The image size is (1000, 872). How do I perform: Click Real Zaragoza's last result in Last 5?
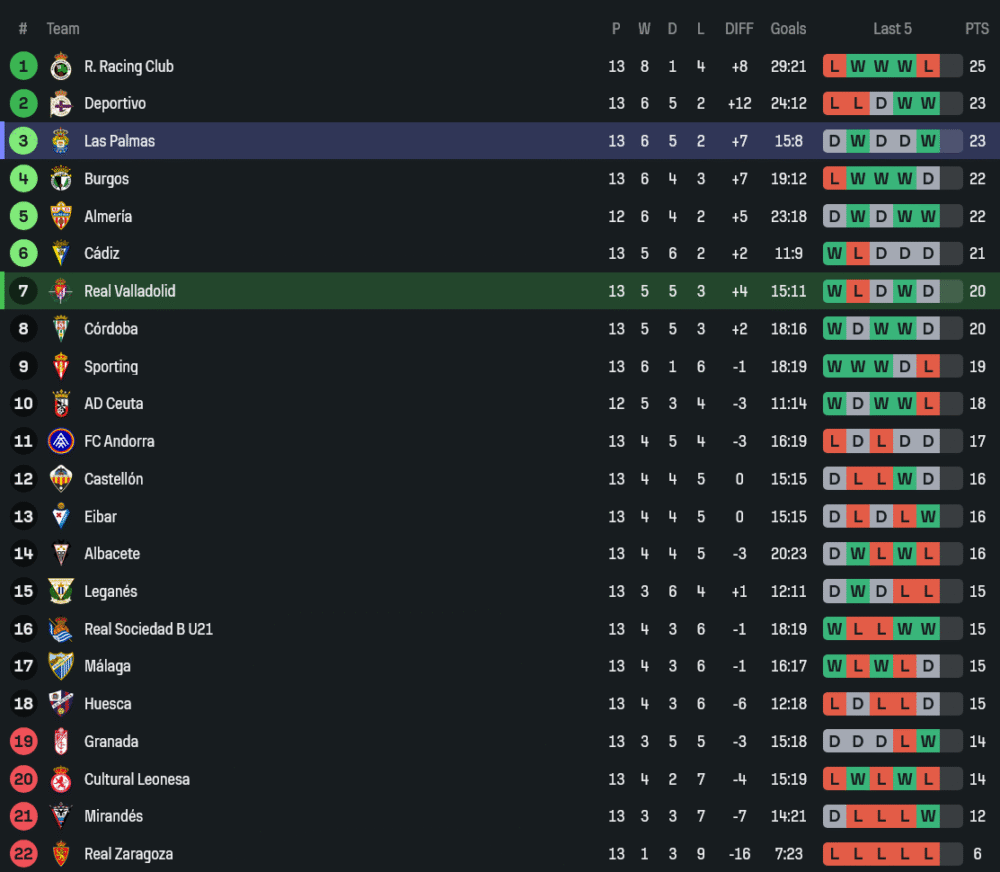[928, 854]
